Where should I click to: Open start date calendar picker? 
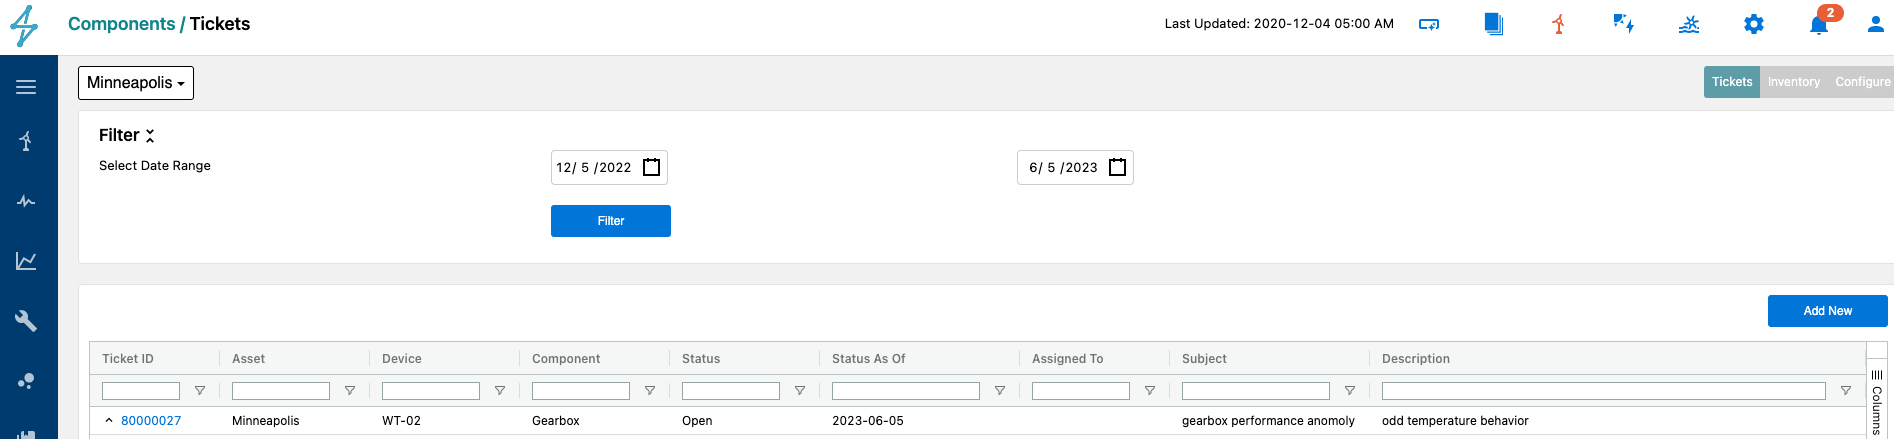[x=651, y=167]
